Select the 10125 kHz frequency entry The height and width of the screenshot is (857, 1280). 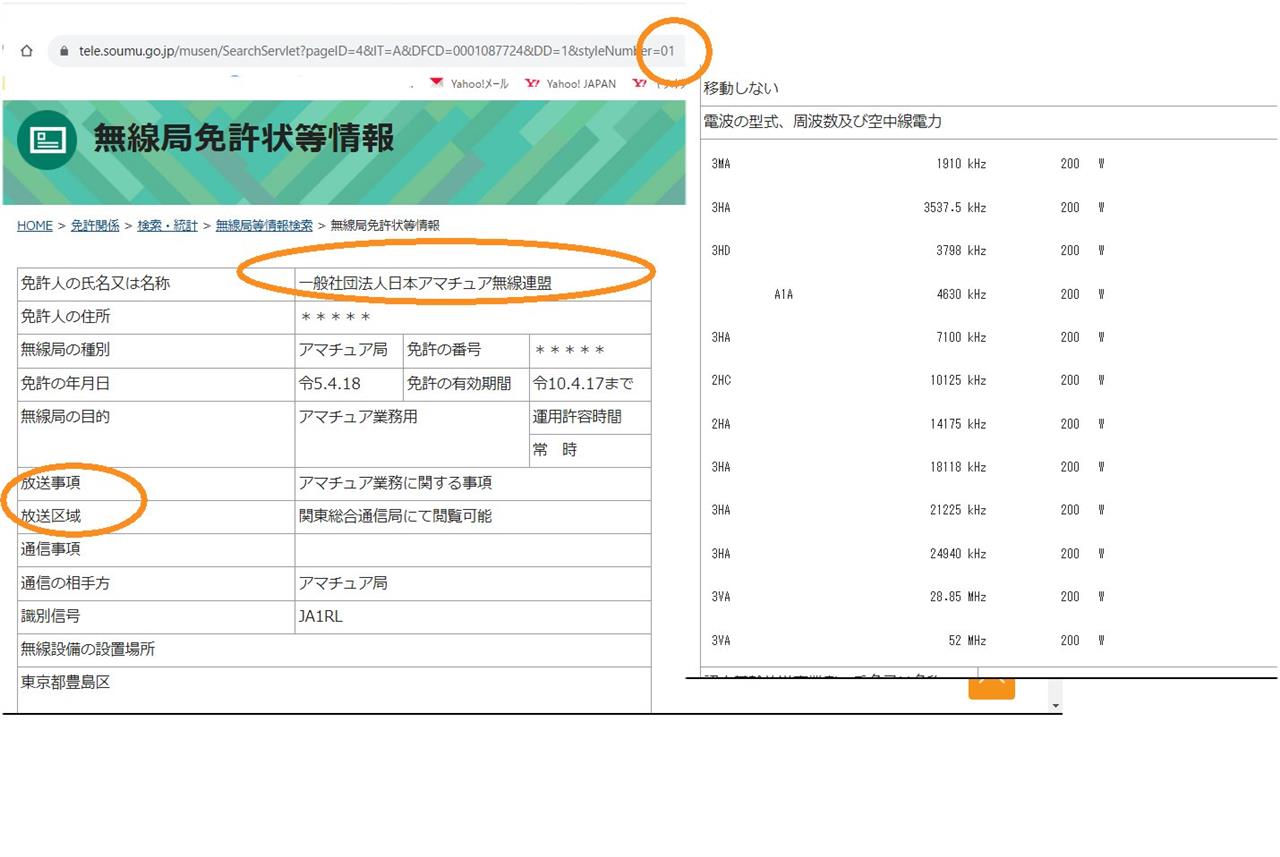pos(958,381)
